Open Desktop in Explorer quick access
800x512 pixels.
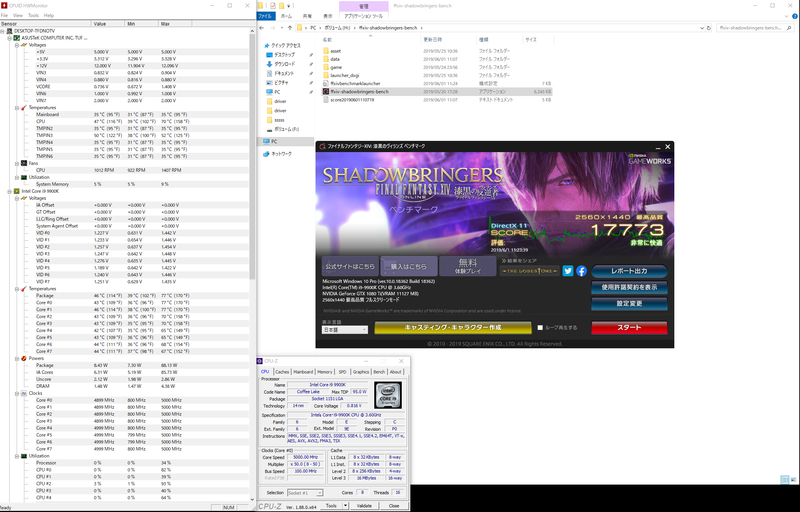[284, 55]
